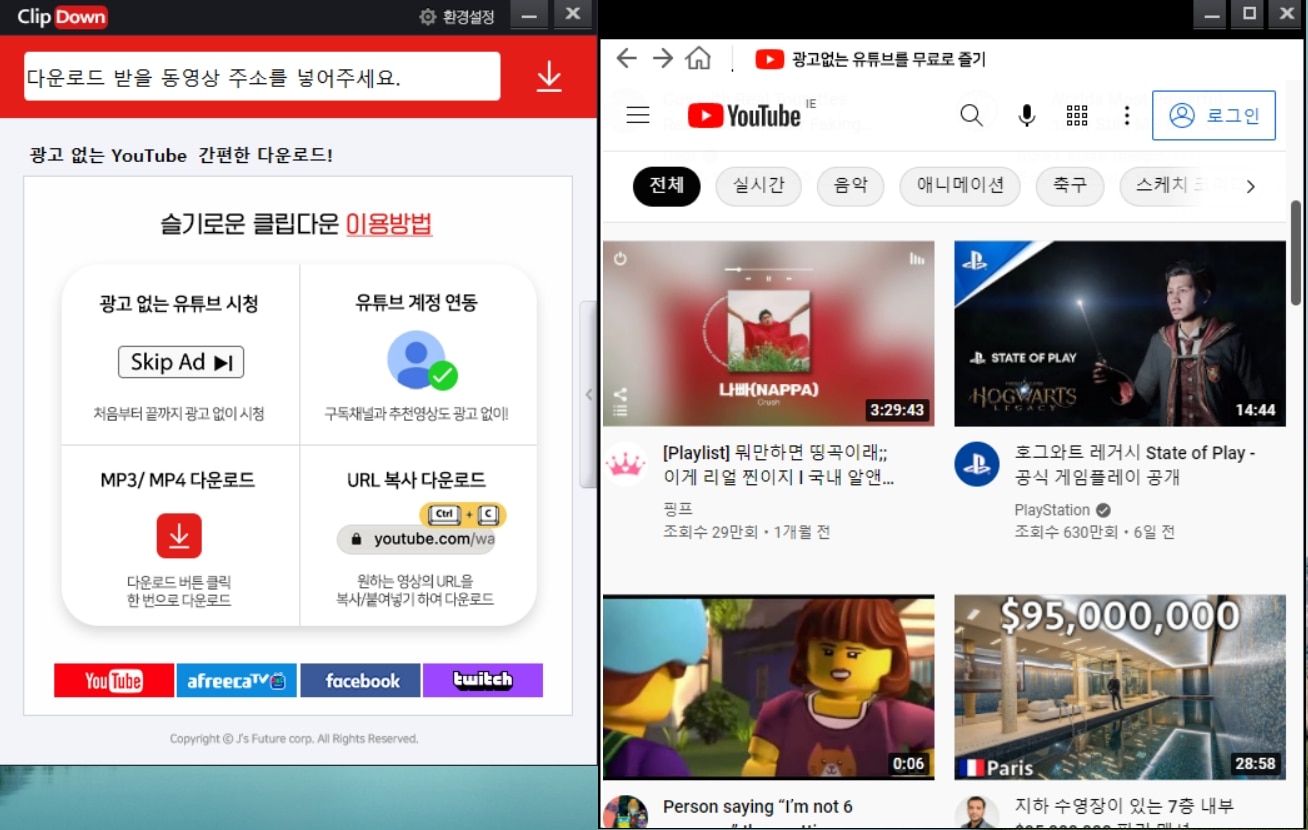Screen dimensions: 1308x830
Task: Open the 이용방법 usage guide link
Action: click(389, 223)
